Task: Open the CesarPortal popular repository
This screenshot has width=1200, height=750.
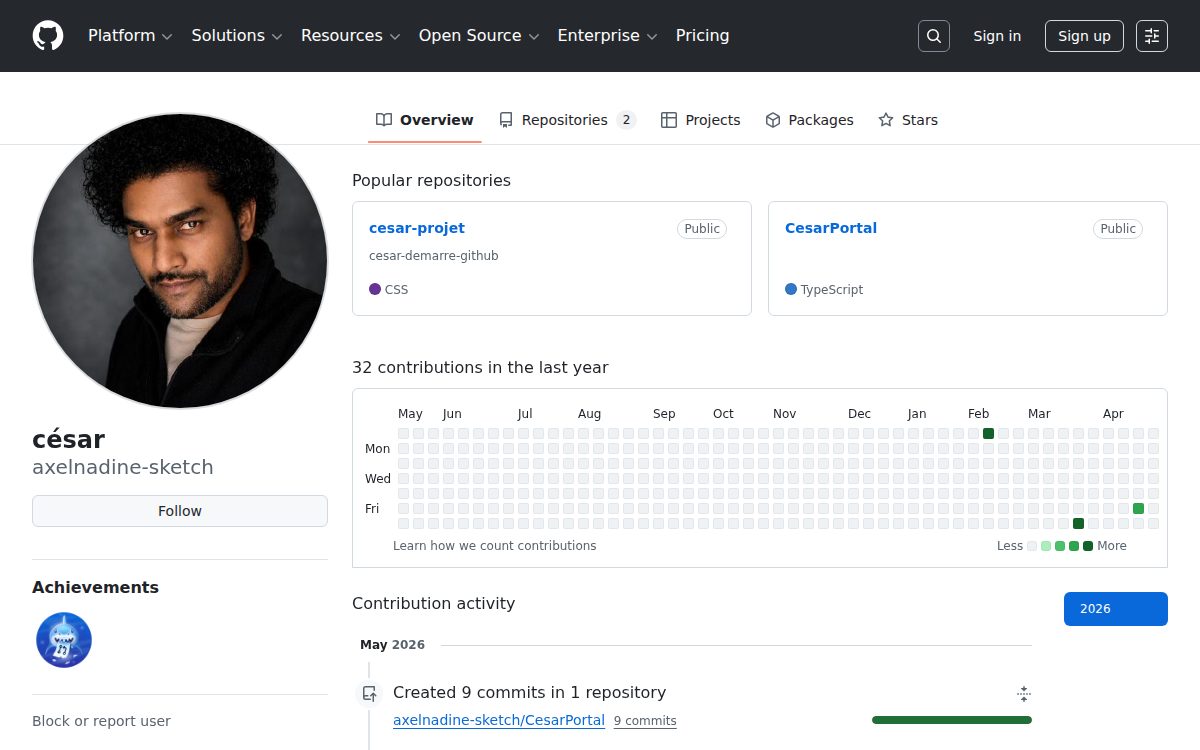Action: (831, 228)
